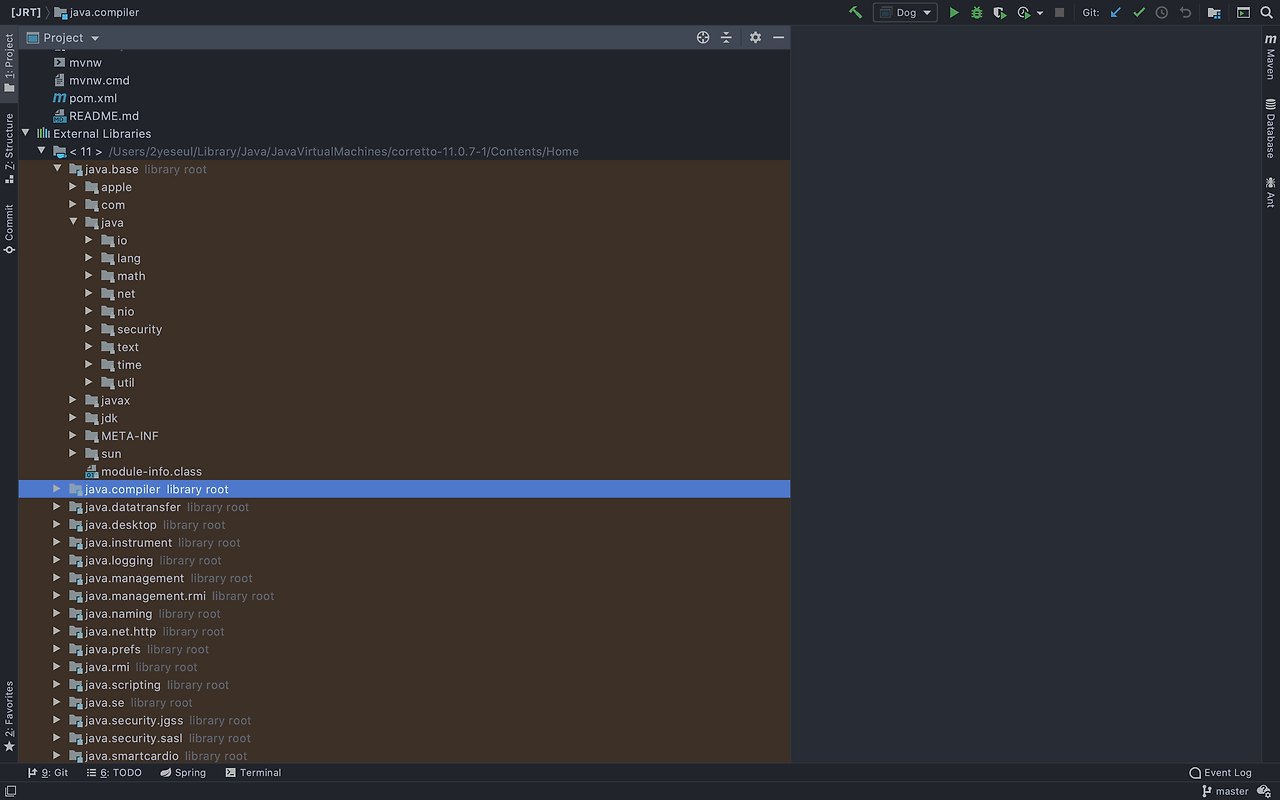Open the Maven tool window

pos(1271,56)
